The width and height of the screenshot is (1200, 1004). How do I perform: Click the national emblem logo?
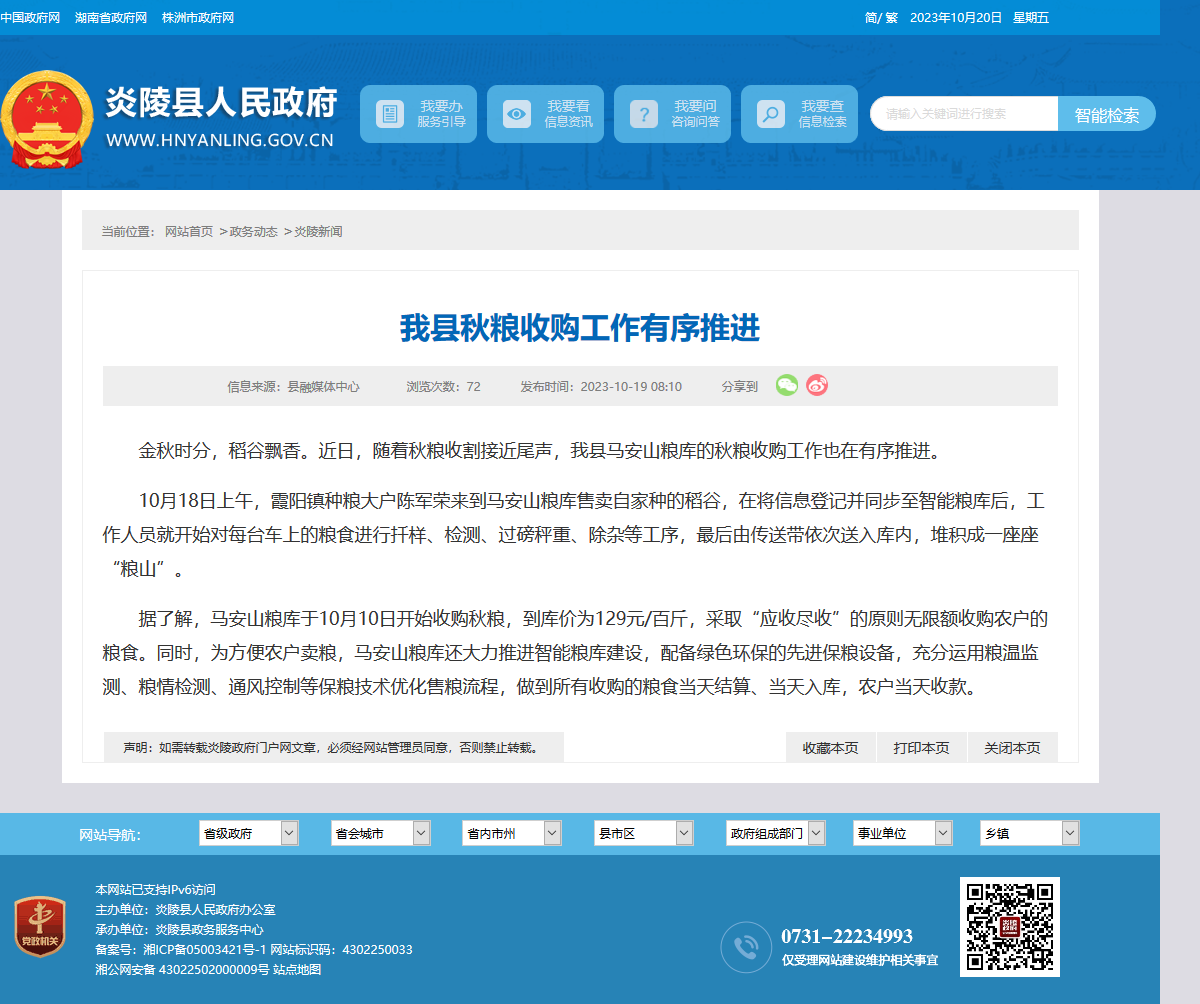[47, 120]
